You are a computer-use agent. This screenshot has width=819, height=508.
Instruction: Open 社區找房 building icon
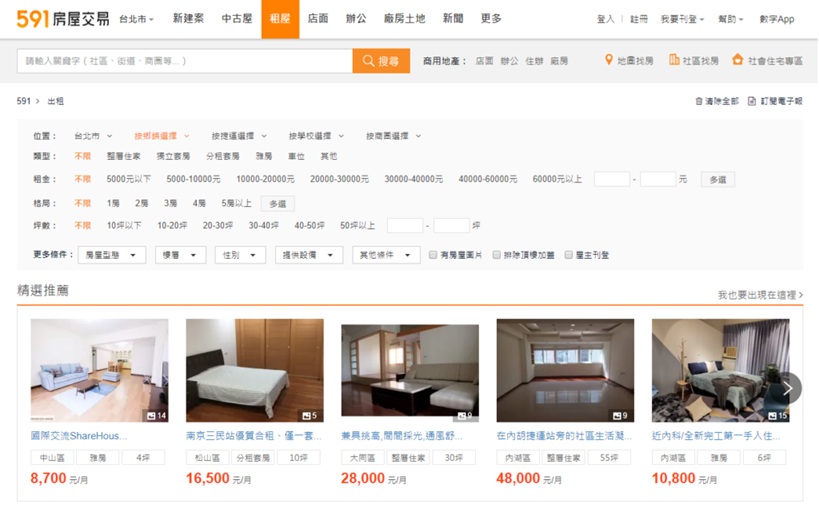[x=674, y=61]
